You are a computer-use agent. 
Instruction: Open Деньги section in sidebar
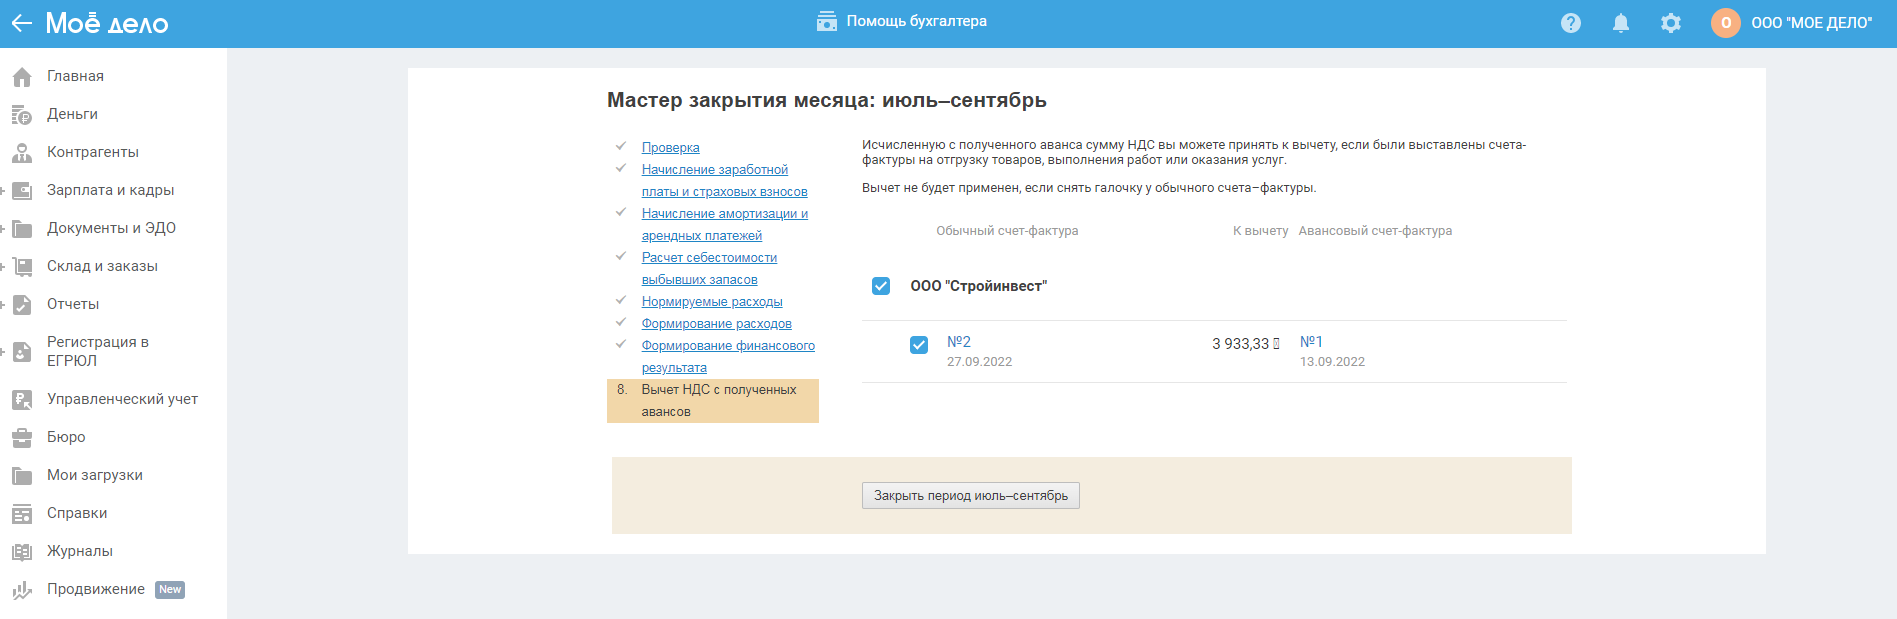tap(72, 114)
